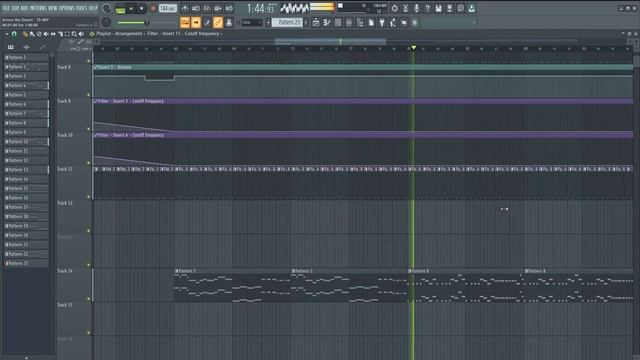Viewport: 640px width, 360px height.
Task: Click the Track 11 header label
Action: 65,169
